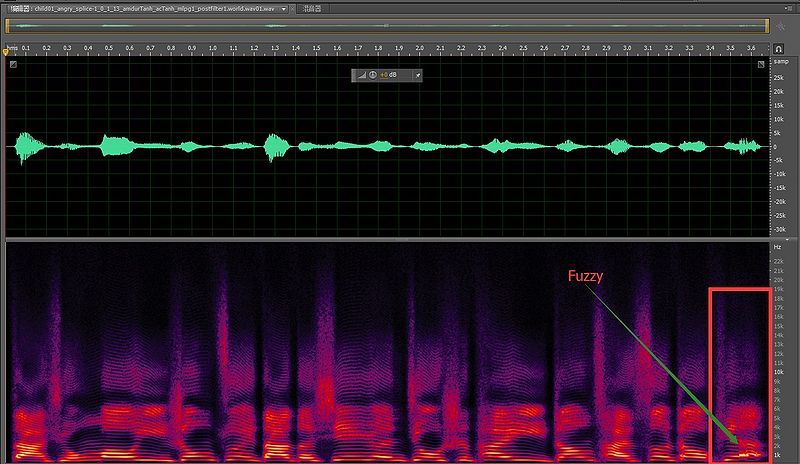Click the zoom navigator icon right of overview
The width and height of the screenshot is (800, 464).
[779, 26]
